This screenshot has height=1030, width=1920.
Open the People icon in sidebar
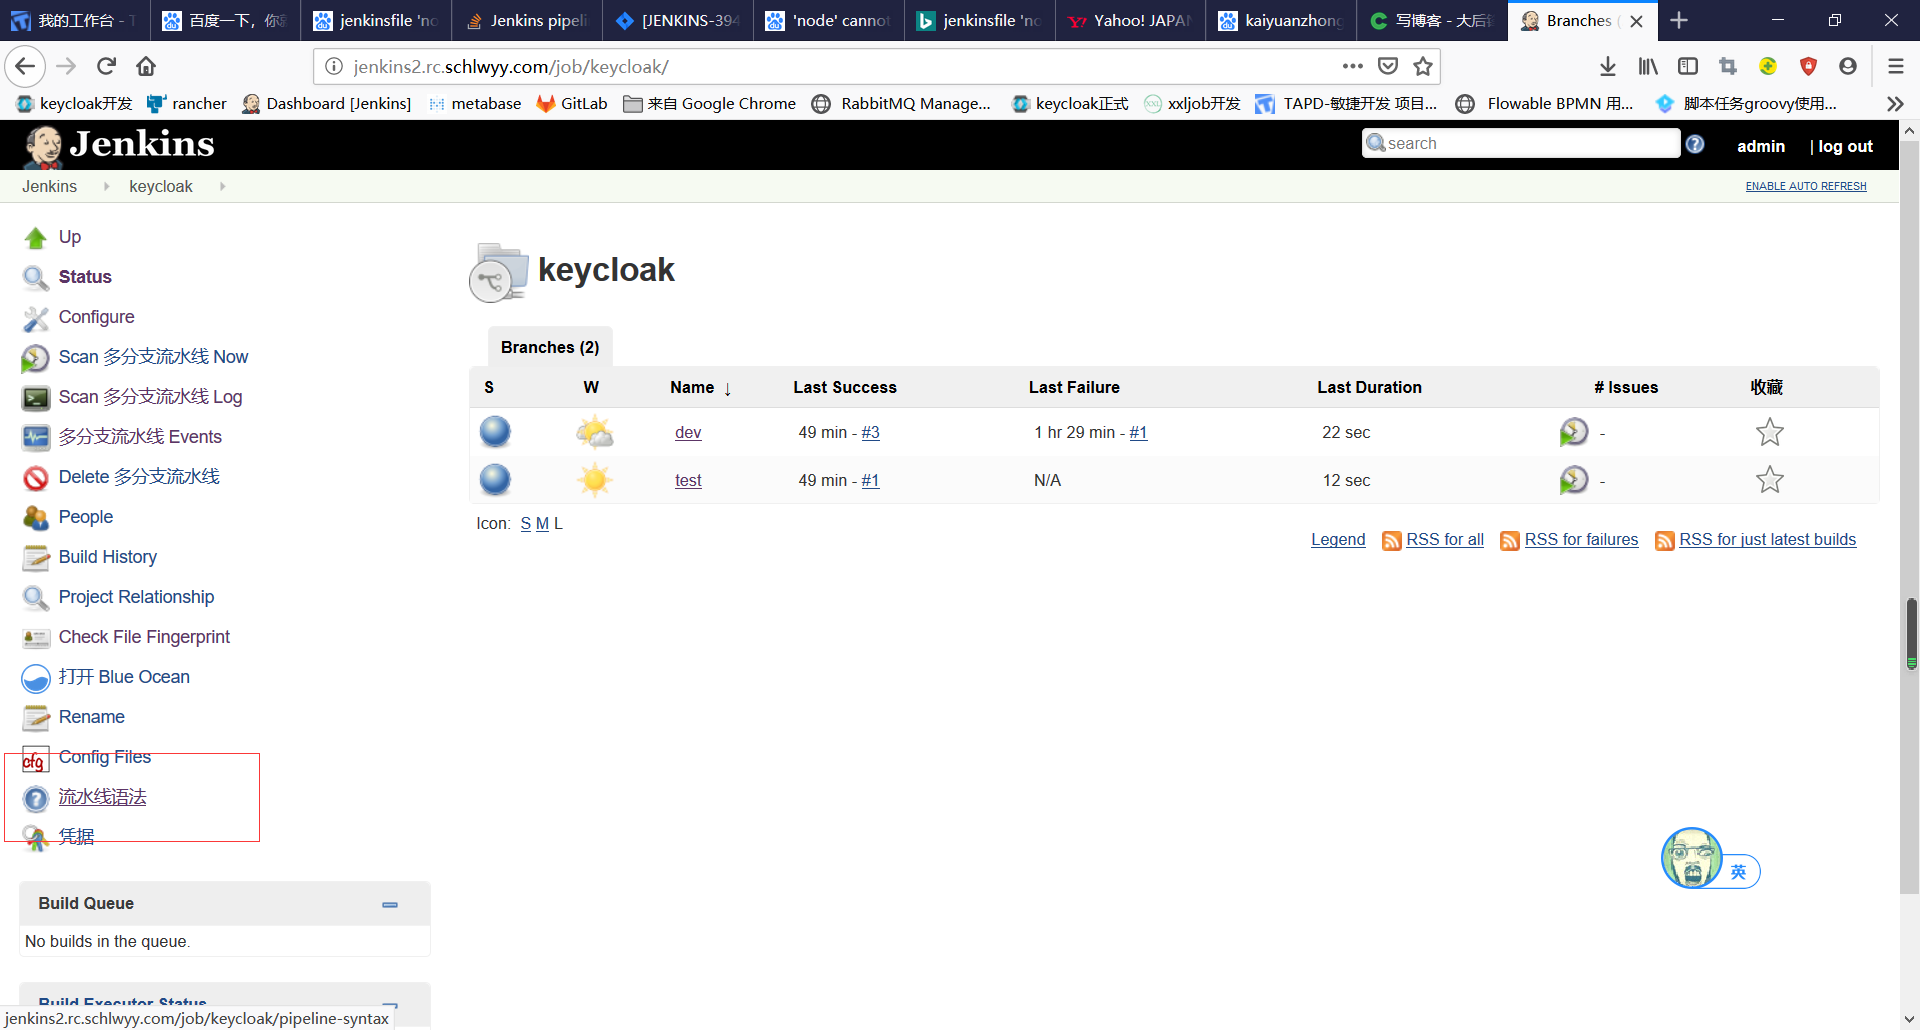pos(36,518)
